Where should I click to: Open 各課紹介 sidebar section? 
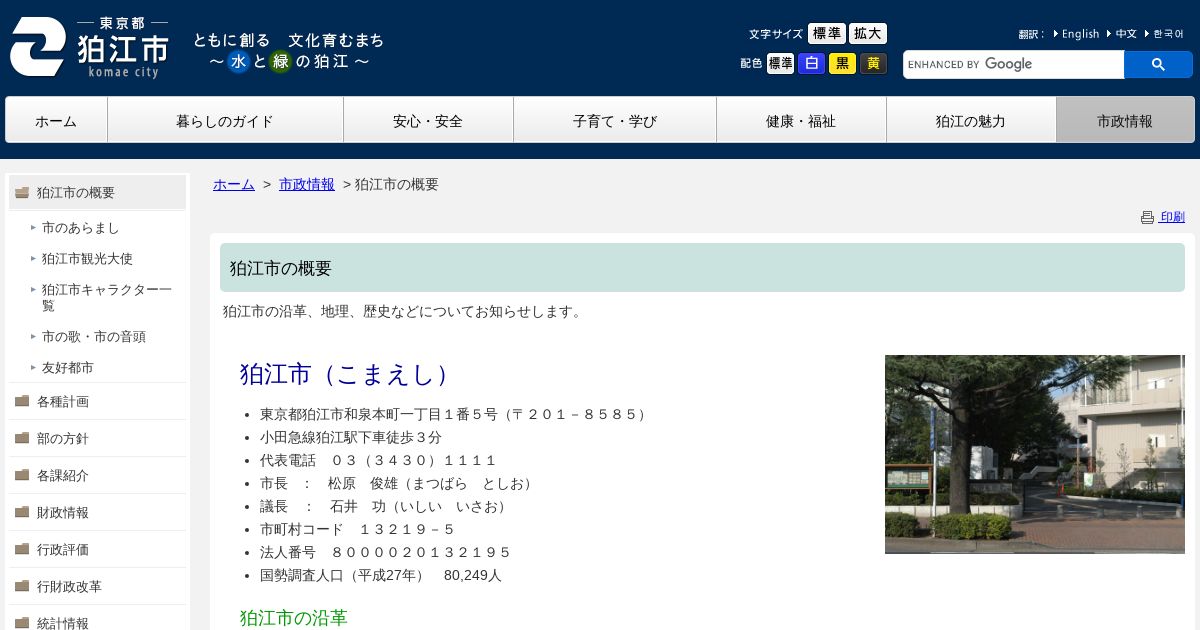pos(97,475)
